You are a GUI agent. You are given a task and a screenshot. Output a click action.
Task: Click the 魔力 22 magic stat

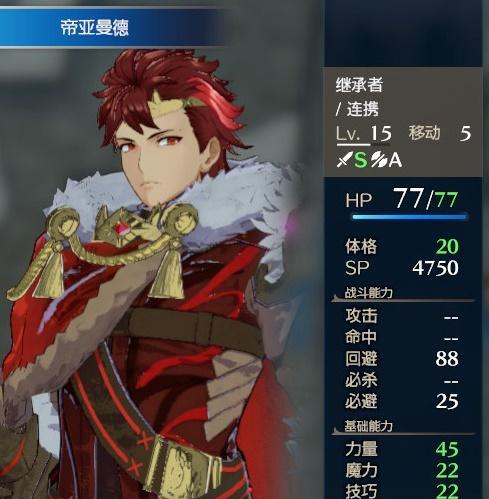[x=402, y=470]
